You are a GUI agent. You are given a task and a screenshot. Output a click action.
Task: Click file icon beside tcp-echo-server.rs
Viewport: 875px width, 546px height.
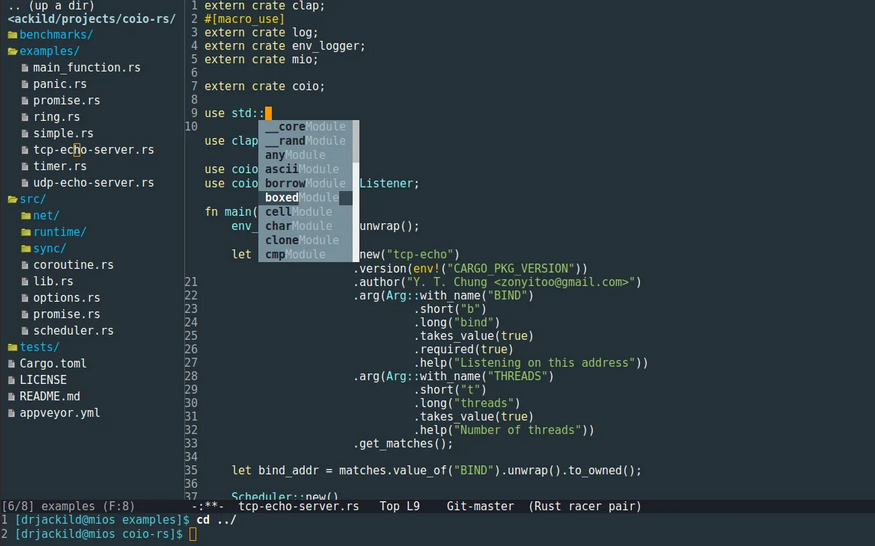point(25,150)
